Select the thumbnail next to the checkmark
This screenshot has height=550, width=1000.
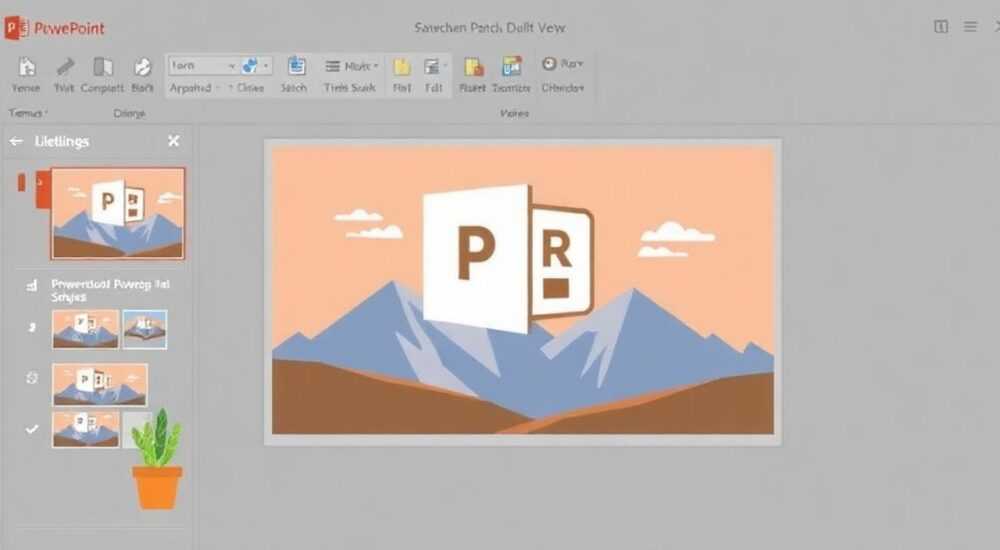click(85, 429)
